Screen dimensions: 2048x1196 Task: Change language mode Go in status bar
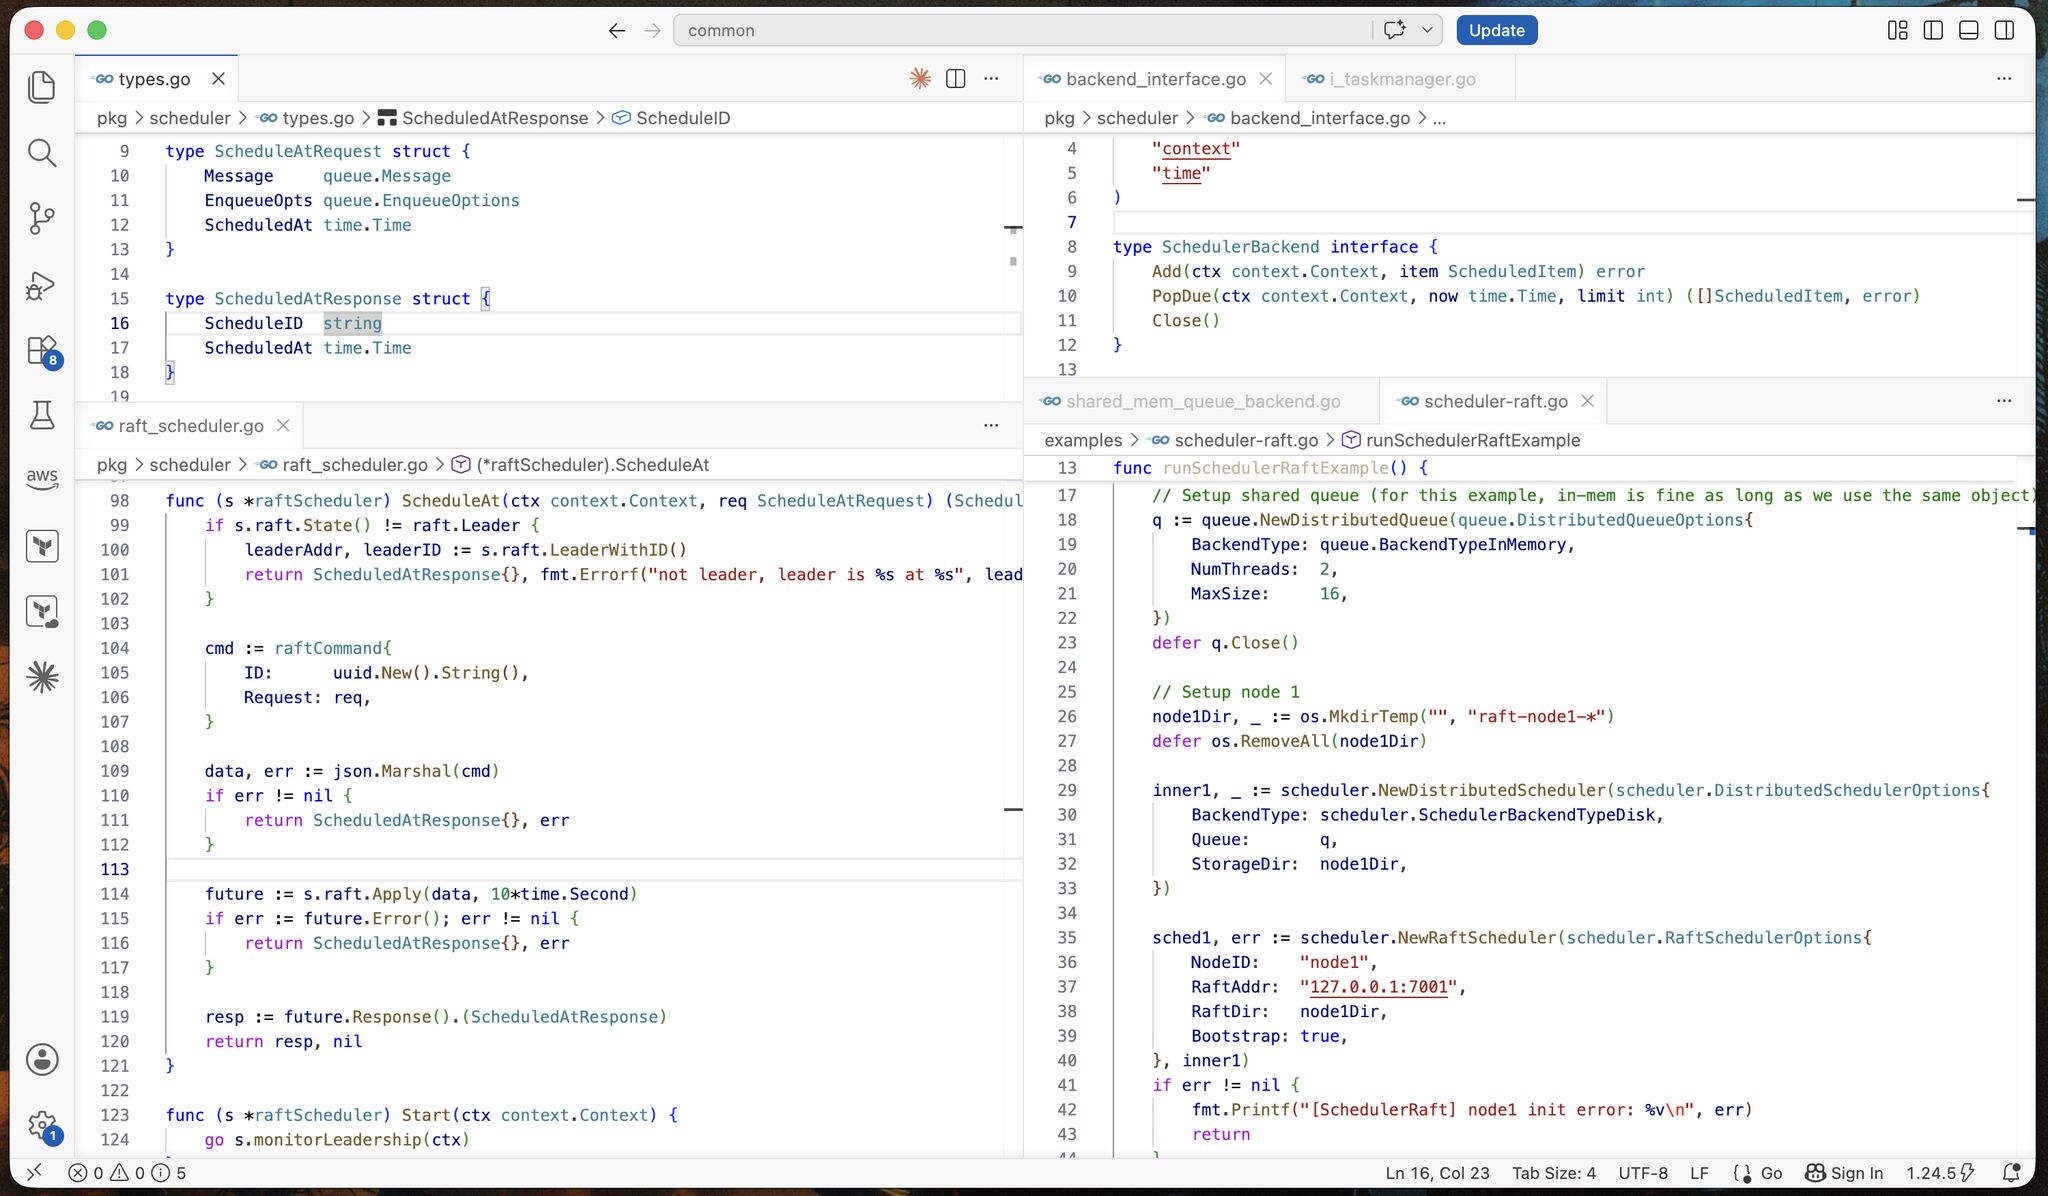click(x=1771, y=1173)
